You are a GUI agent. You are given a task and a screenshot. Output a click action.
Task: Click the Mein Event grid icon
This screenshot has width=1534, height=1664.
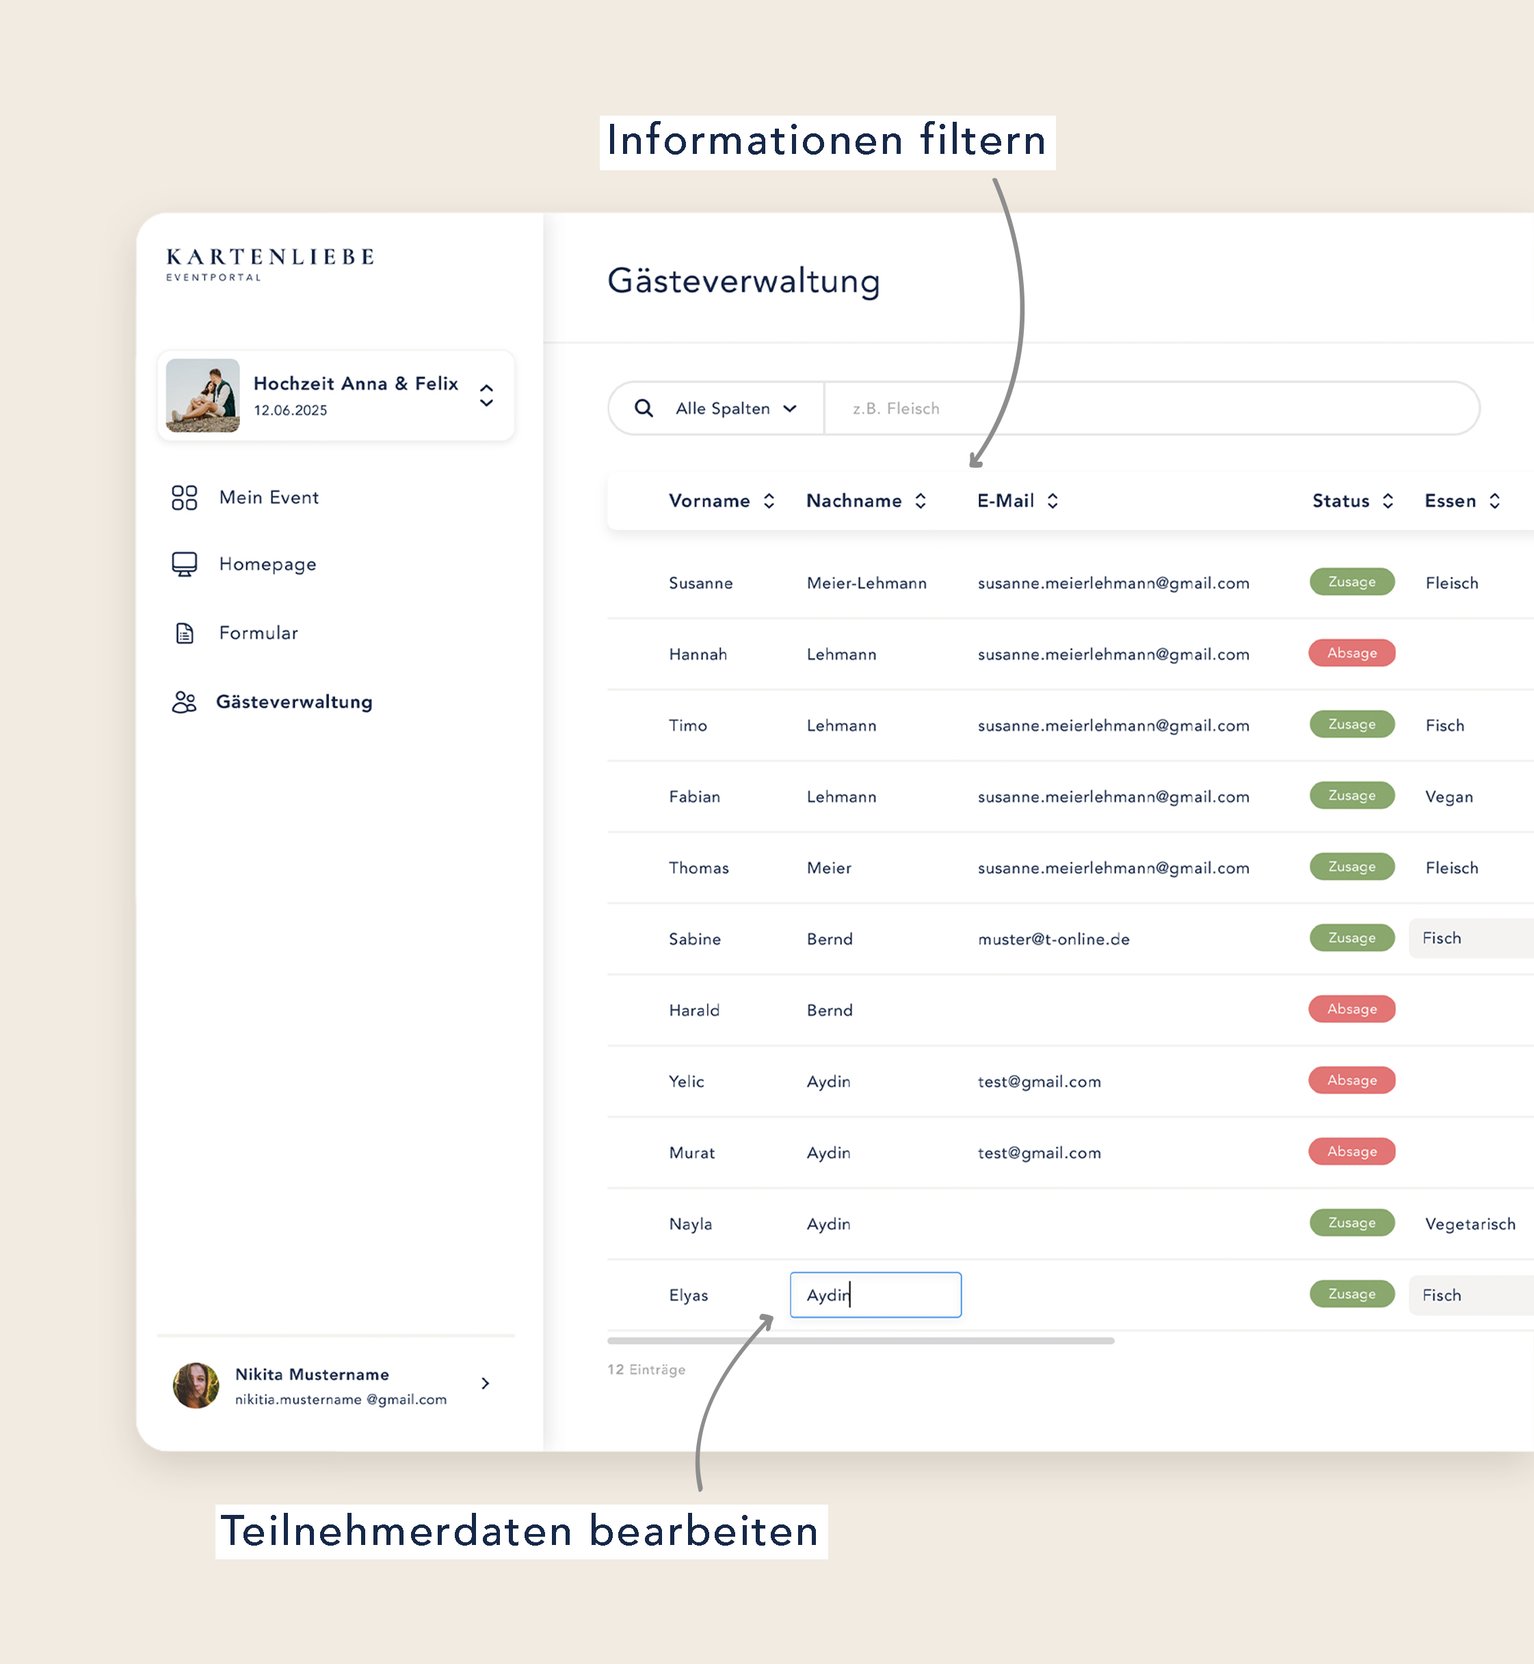[x=184, y=498]
